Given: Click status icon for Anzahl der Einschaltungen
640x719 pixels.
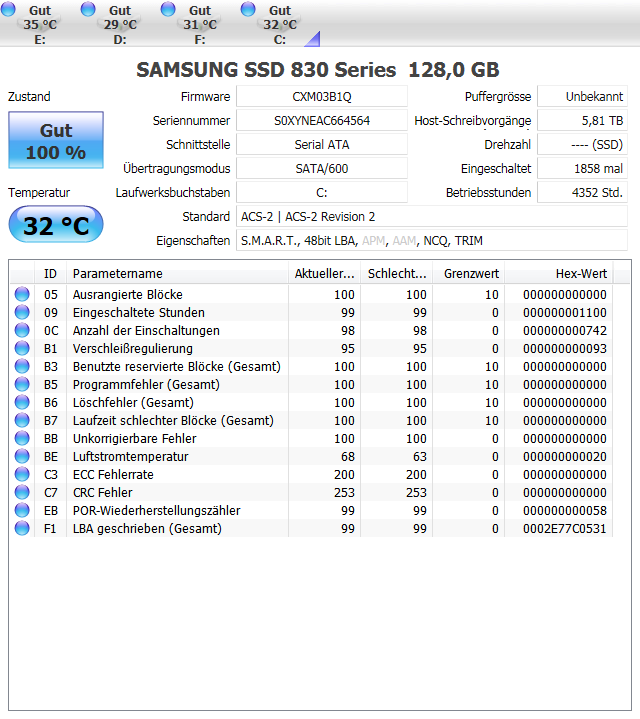Looking at the screenshot, I should coord(22,330).
